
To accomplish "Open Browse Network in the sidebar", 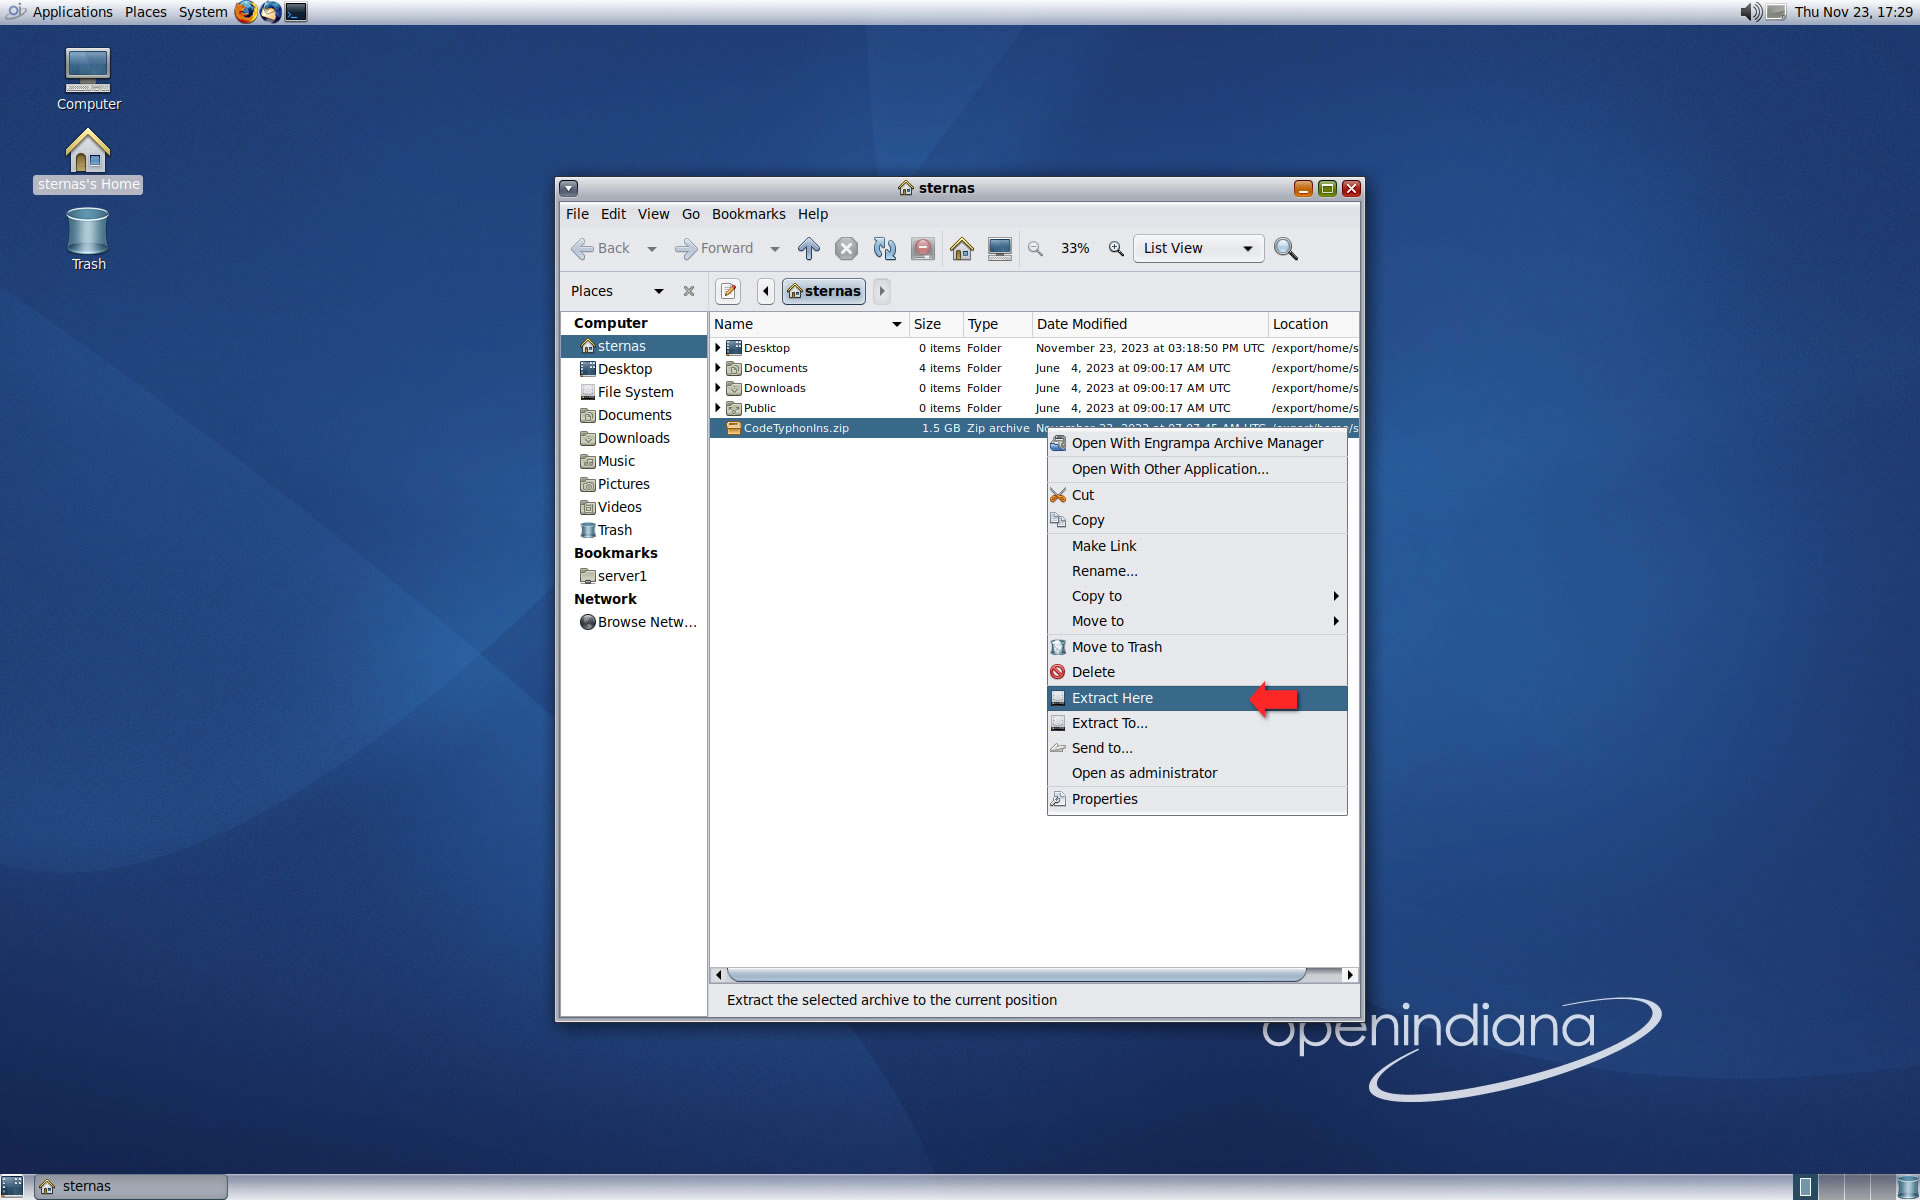I will coord(634,622).
